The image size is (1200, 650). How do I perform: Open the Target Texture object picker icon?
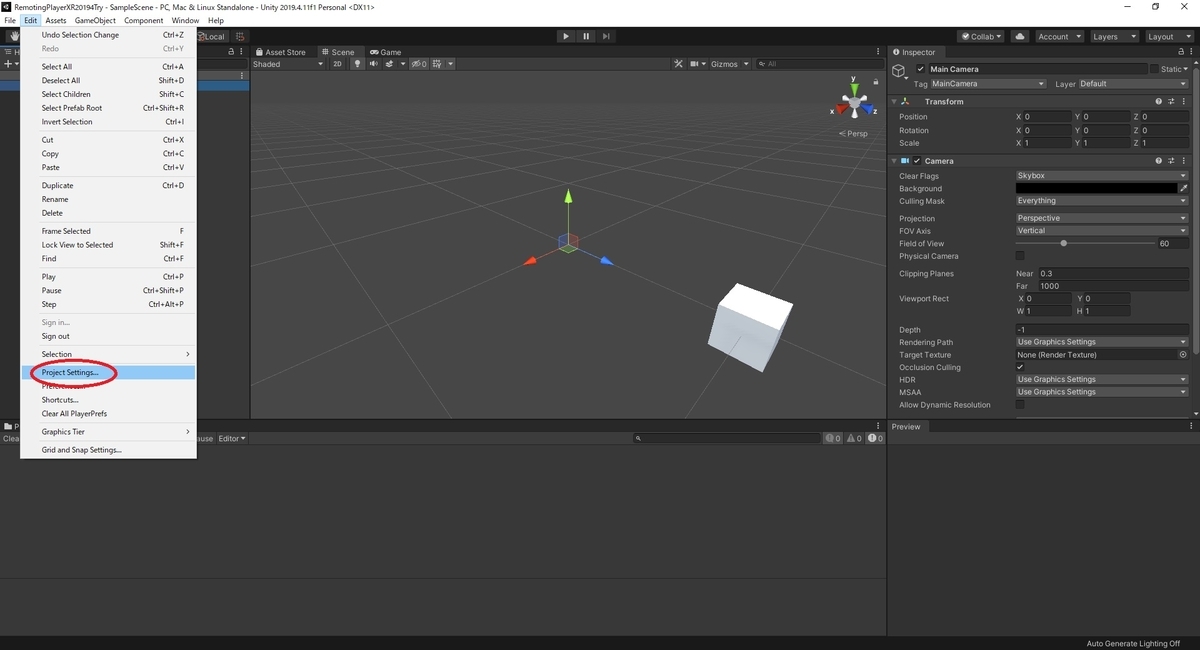(x=1183, y=354)
